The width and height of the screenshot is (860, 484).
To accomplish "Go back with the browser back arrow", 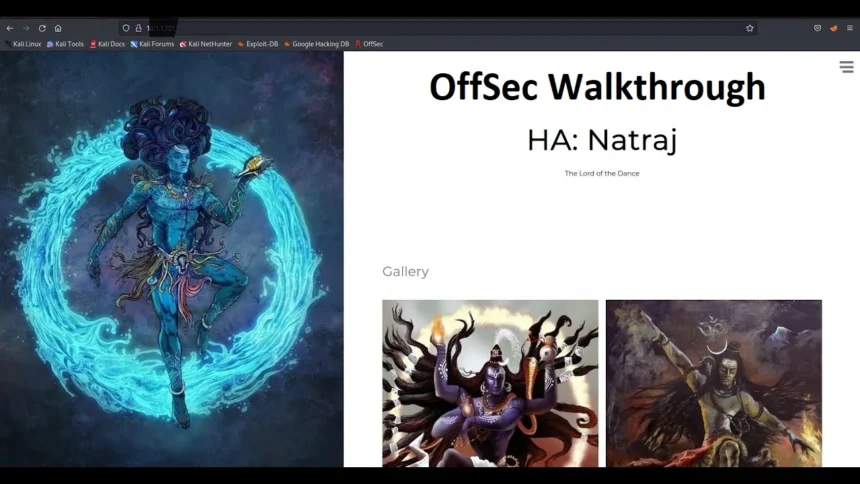I will pos(10,28).
